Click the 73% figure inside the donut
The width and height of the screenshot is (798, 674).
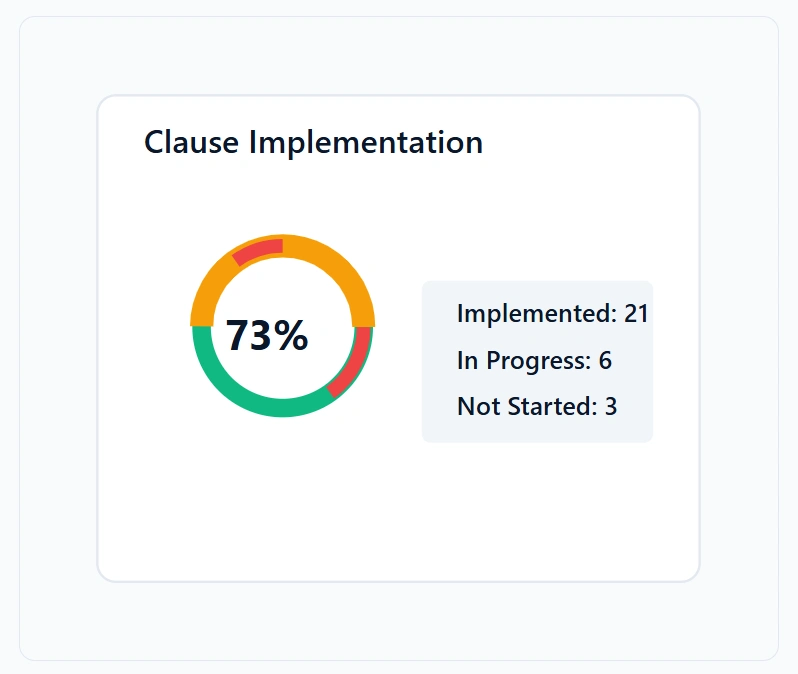pos(267,336)
